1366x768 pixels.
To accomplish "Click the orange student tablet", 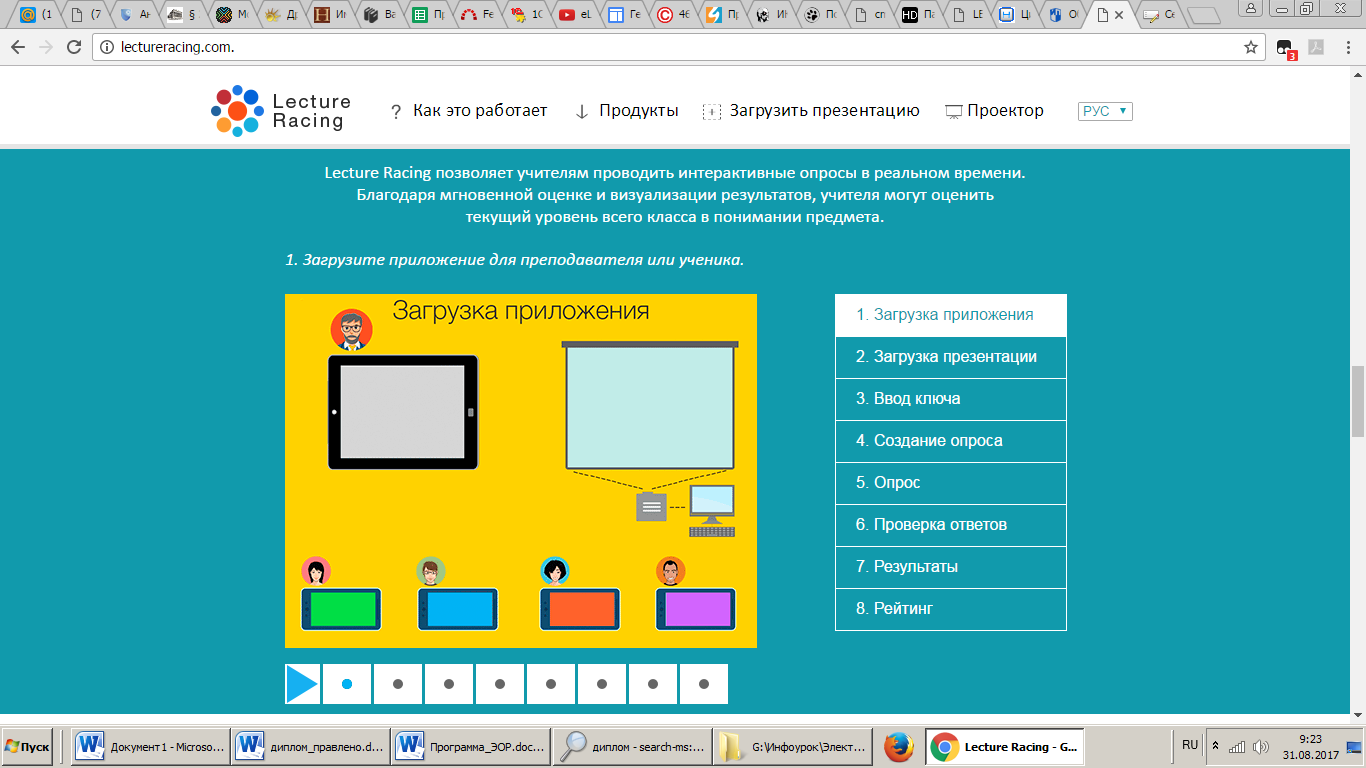I will coord(580,609).
